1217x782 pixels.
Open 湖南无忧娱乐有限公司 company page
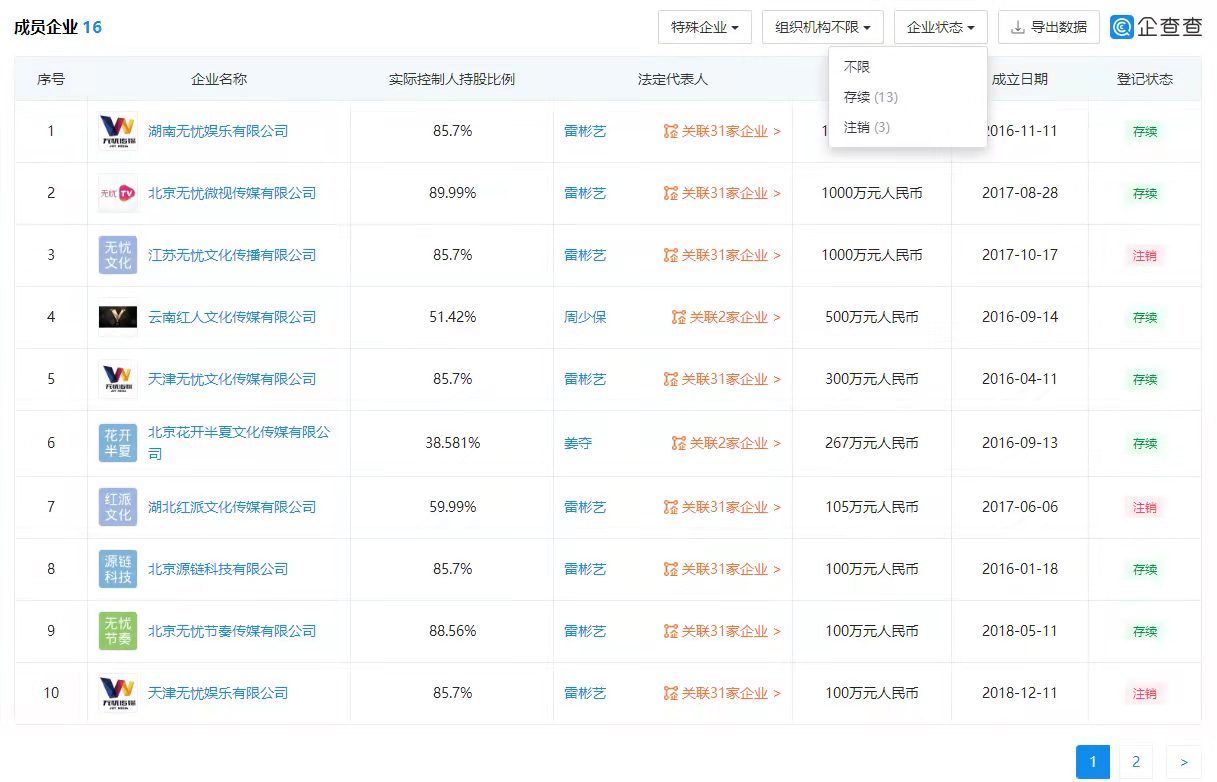click(218, 131)
